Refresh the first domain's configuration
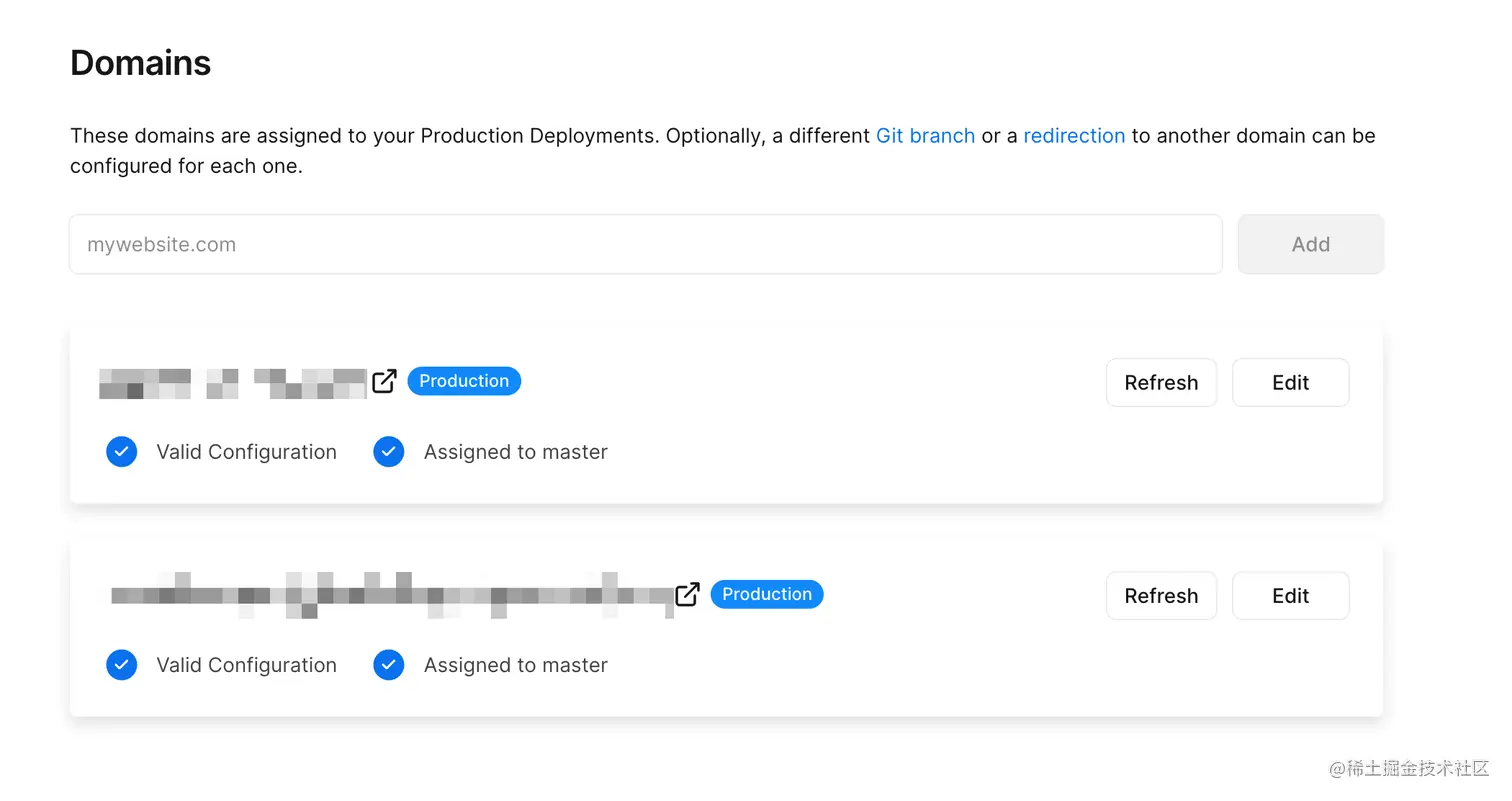This screenshot has height=801, width=1512. 1161,383
